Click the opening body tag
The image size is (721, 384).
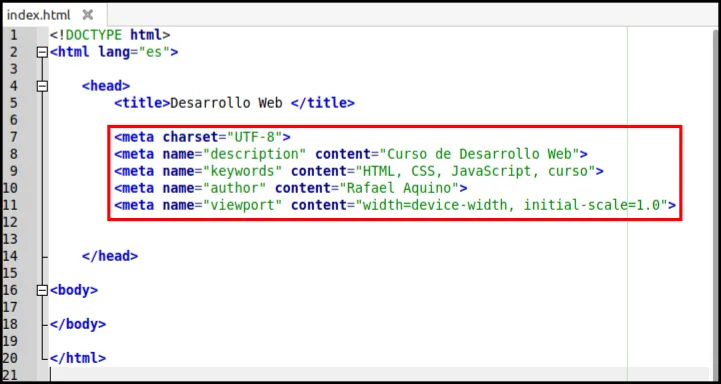click(x=74, y=290)
